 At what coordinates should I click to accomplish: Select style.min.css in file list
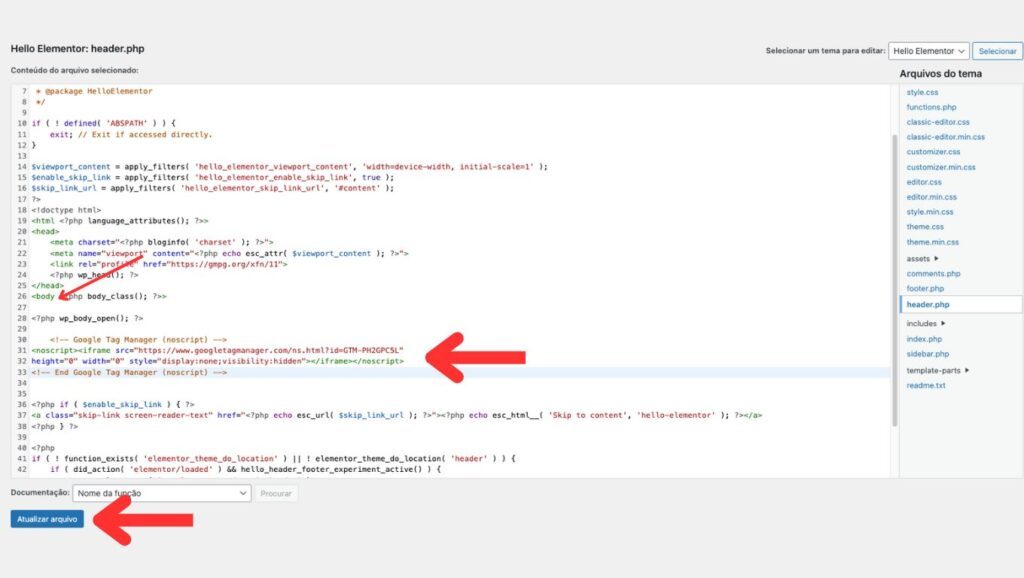coord(929,212)
